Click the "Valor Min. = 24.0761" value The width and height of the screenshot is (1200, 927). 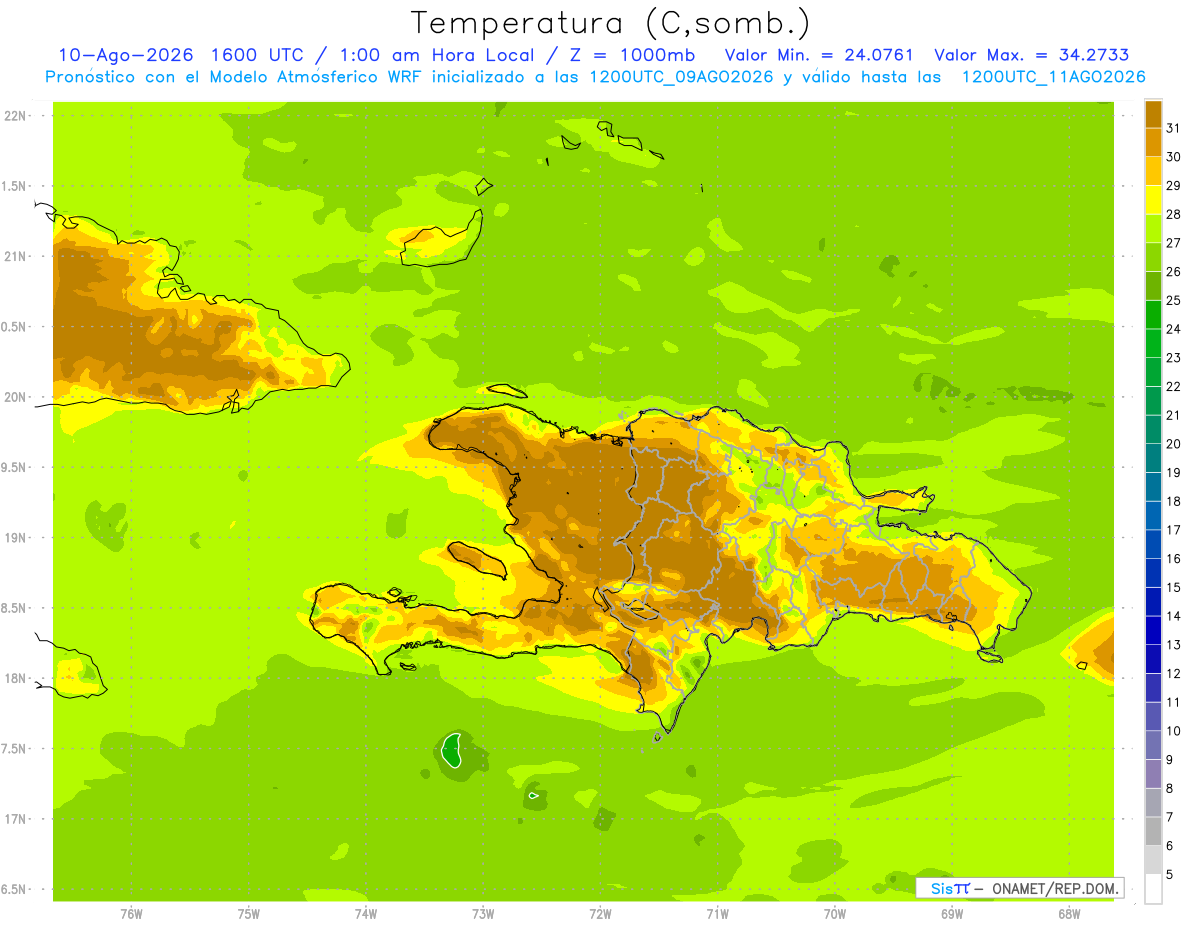point(819,56)
